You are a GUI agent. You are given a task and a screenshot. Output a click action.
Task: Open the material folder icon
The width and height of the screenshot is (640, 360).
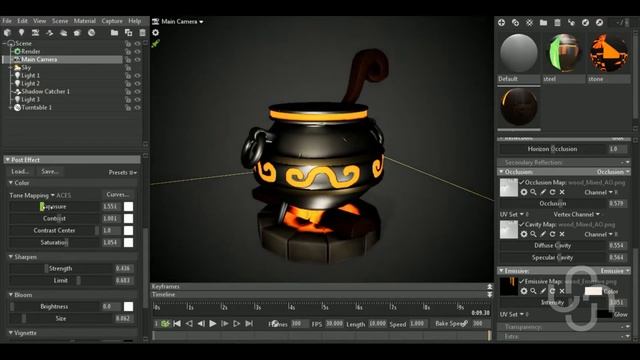click(x=543, y=23)
